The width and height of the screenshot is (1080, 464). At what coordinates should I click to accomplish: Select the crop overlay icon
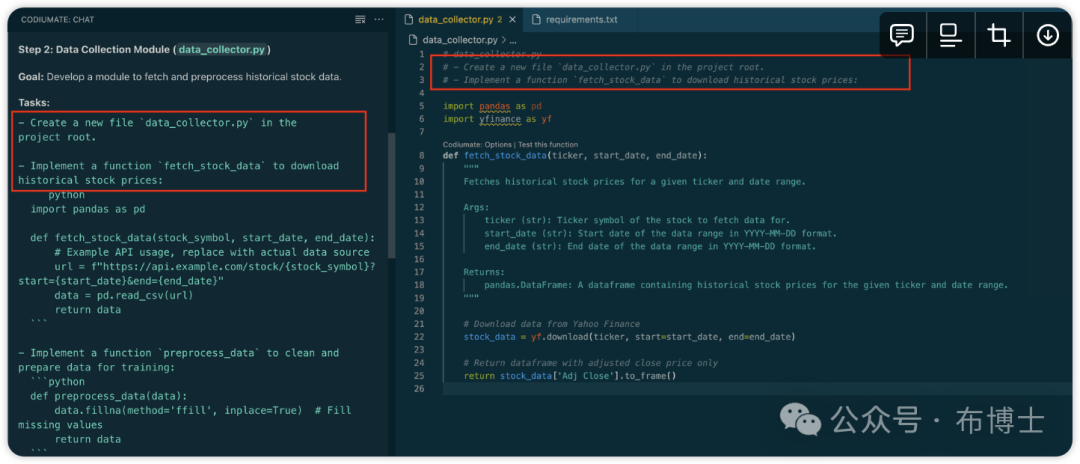998,36
